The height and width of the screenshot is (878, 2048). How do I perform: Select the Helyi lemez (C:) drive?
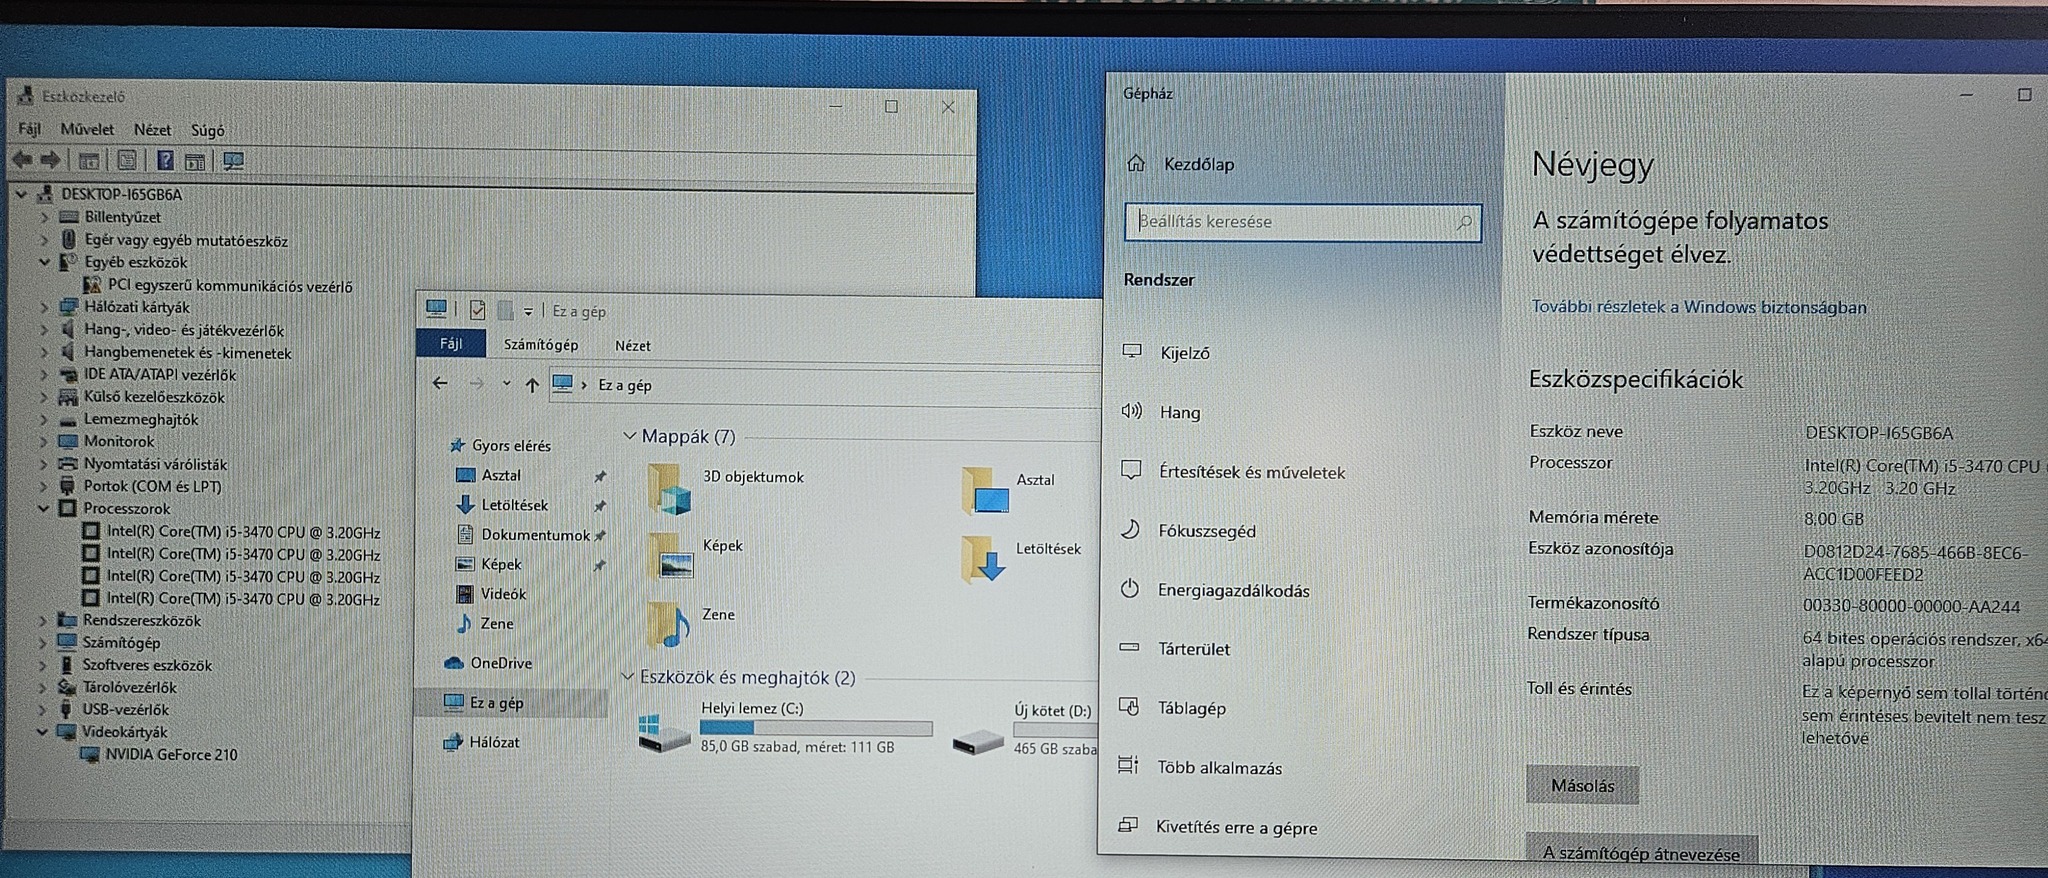[785, 729]
